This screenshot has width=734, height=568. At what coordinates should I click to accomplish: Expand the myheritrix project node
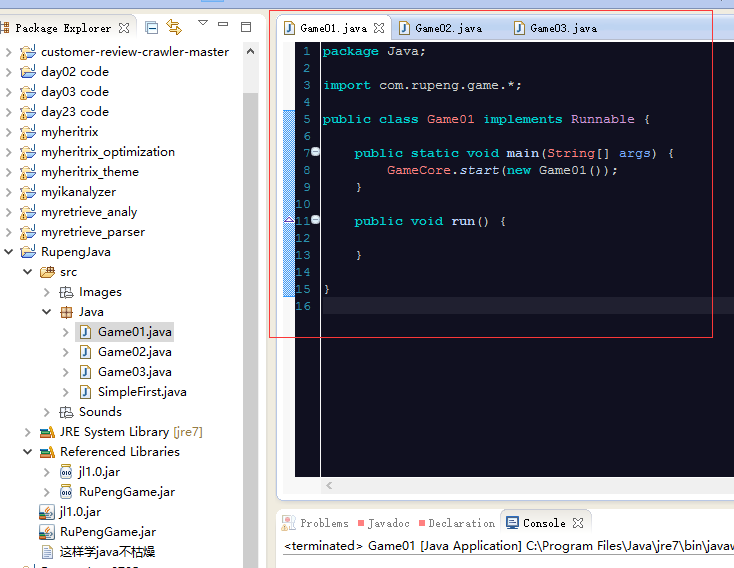click(8, 132)
